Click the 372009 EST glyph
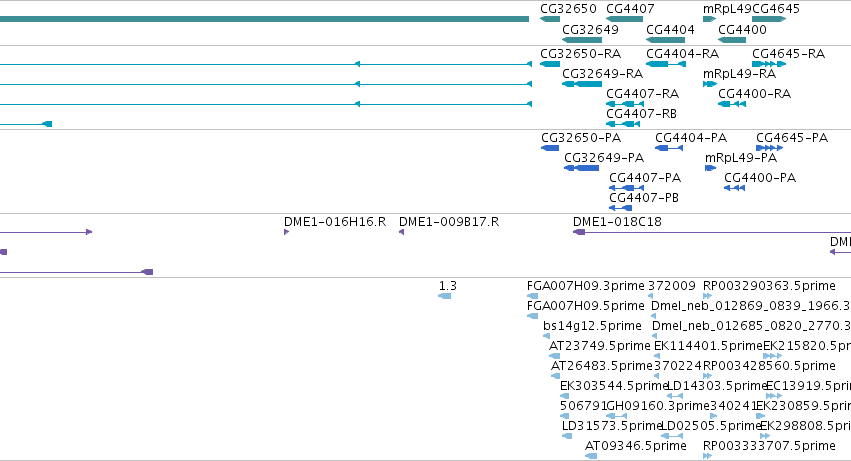851x461 pixels. pos(651,296)
